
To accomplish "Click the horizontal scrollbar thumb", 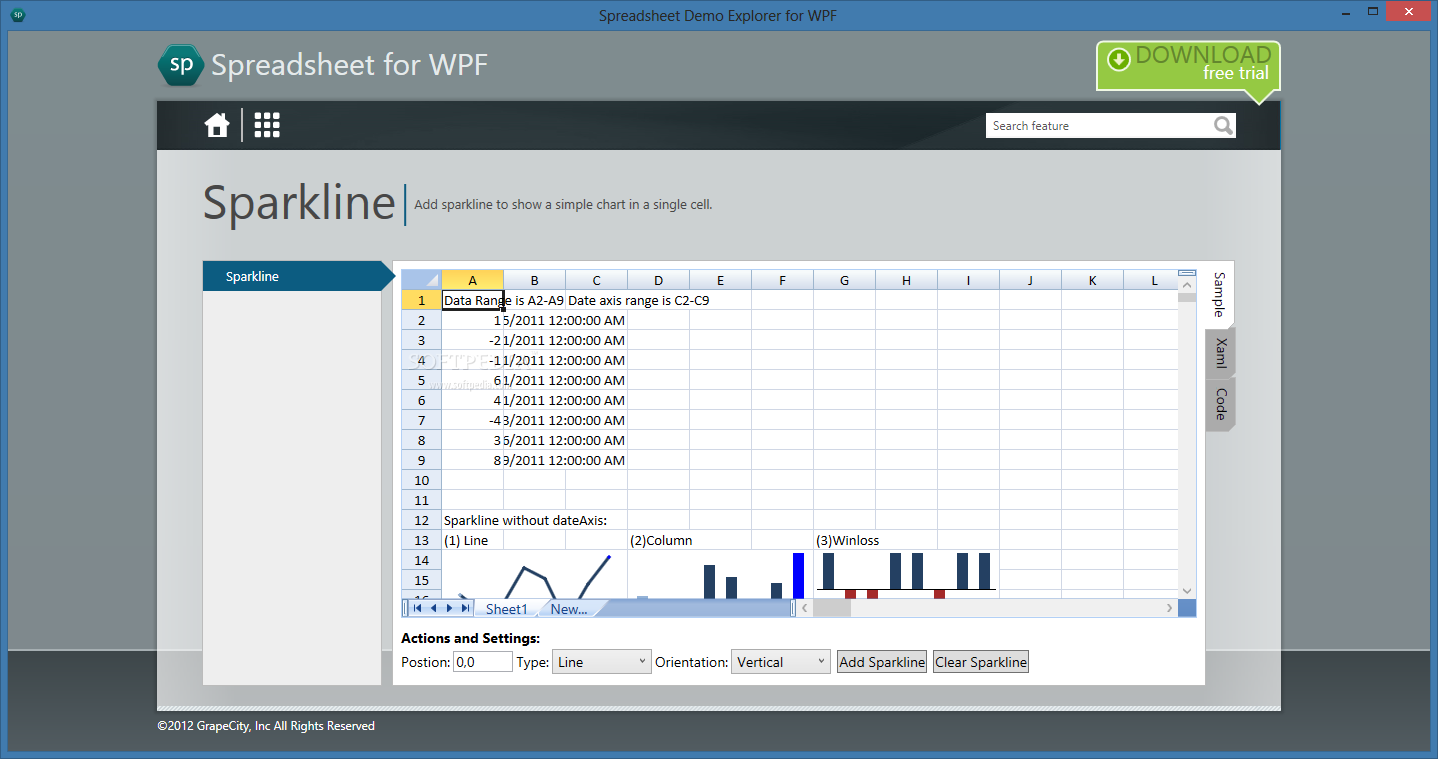I will point(832,608).
